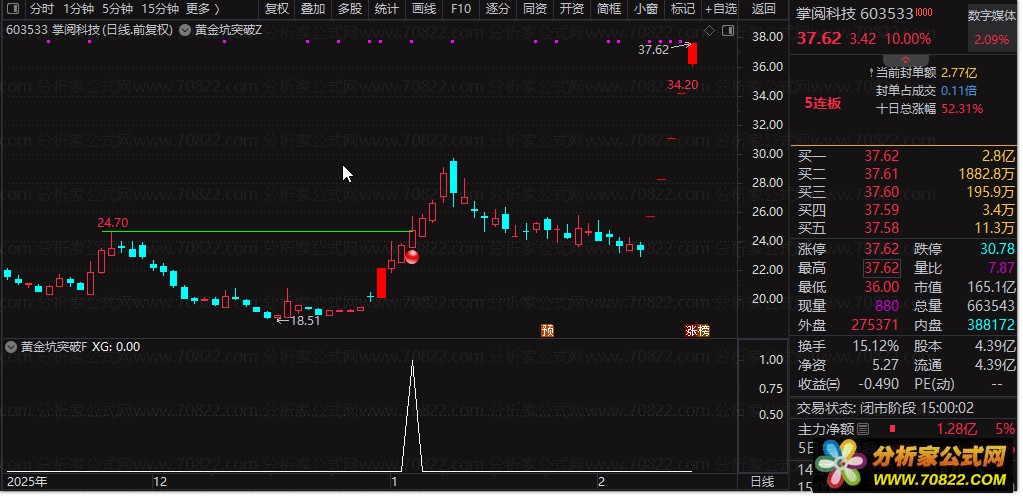This screenshot has width=1023, height=496.
Task: Click the 叠加 overlay button
Action: 313,8
